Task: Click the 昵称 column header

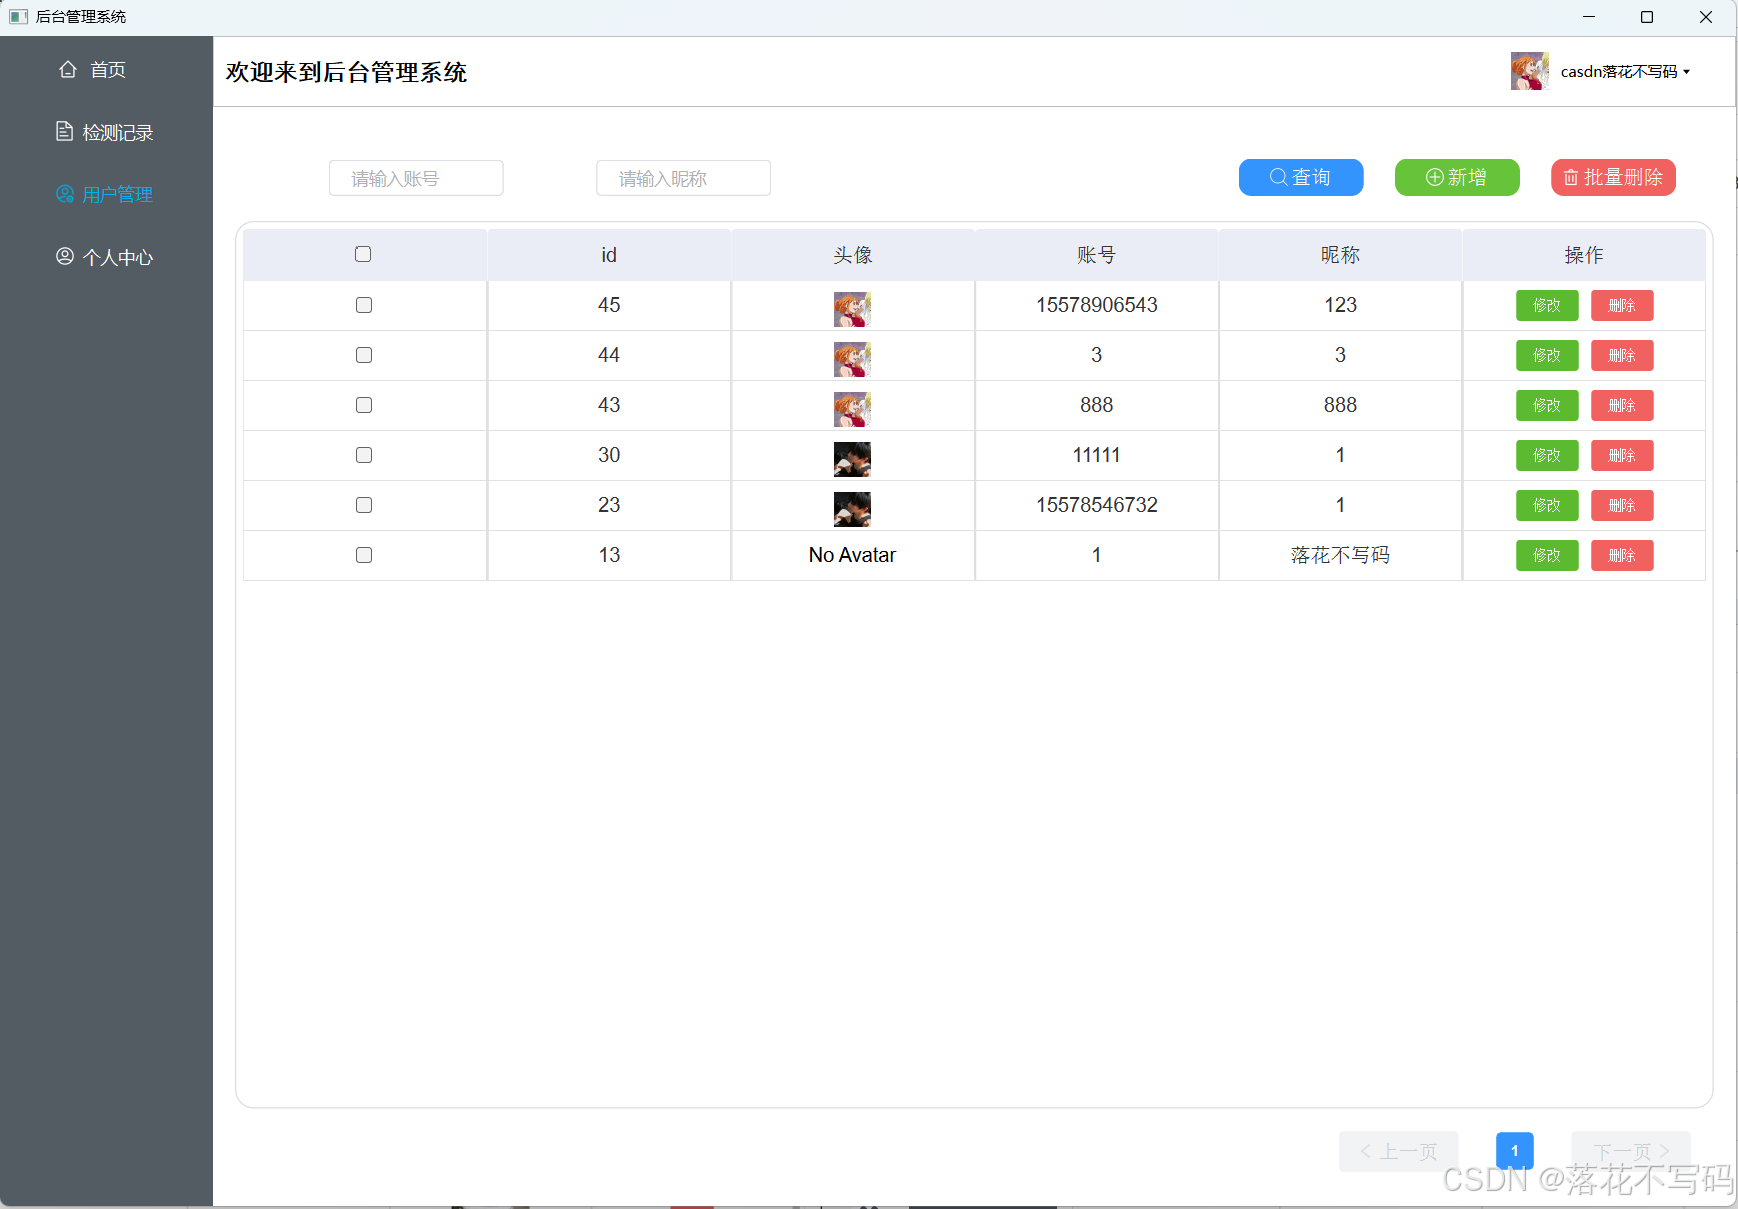Action: pyautogui.click(x=1340, y=255)
